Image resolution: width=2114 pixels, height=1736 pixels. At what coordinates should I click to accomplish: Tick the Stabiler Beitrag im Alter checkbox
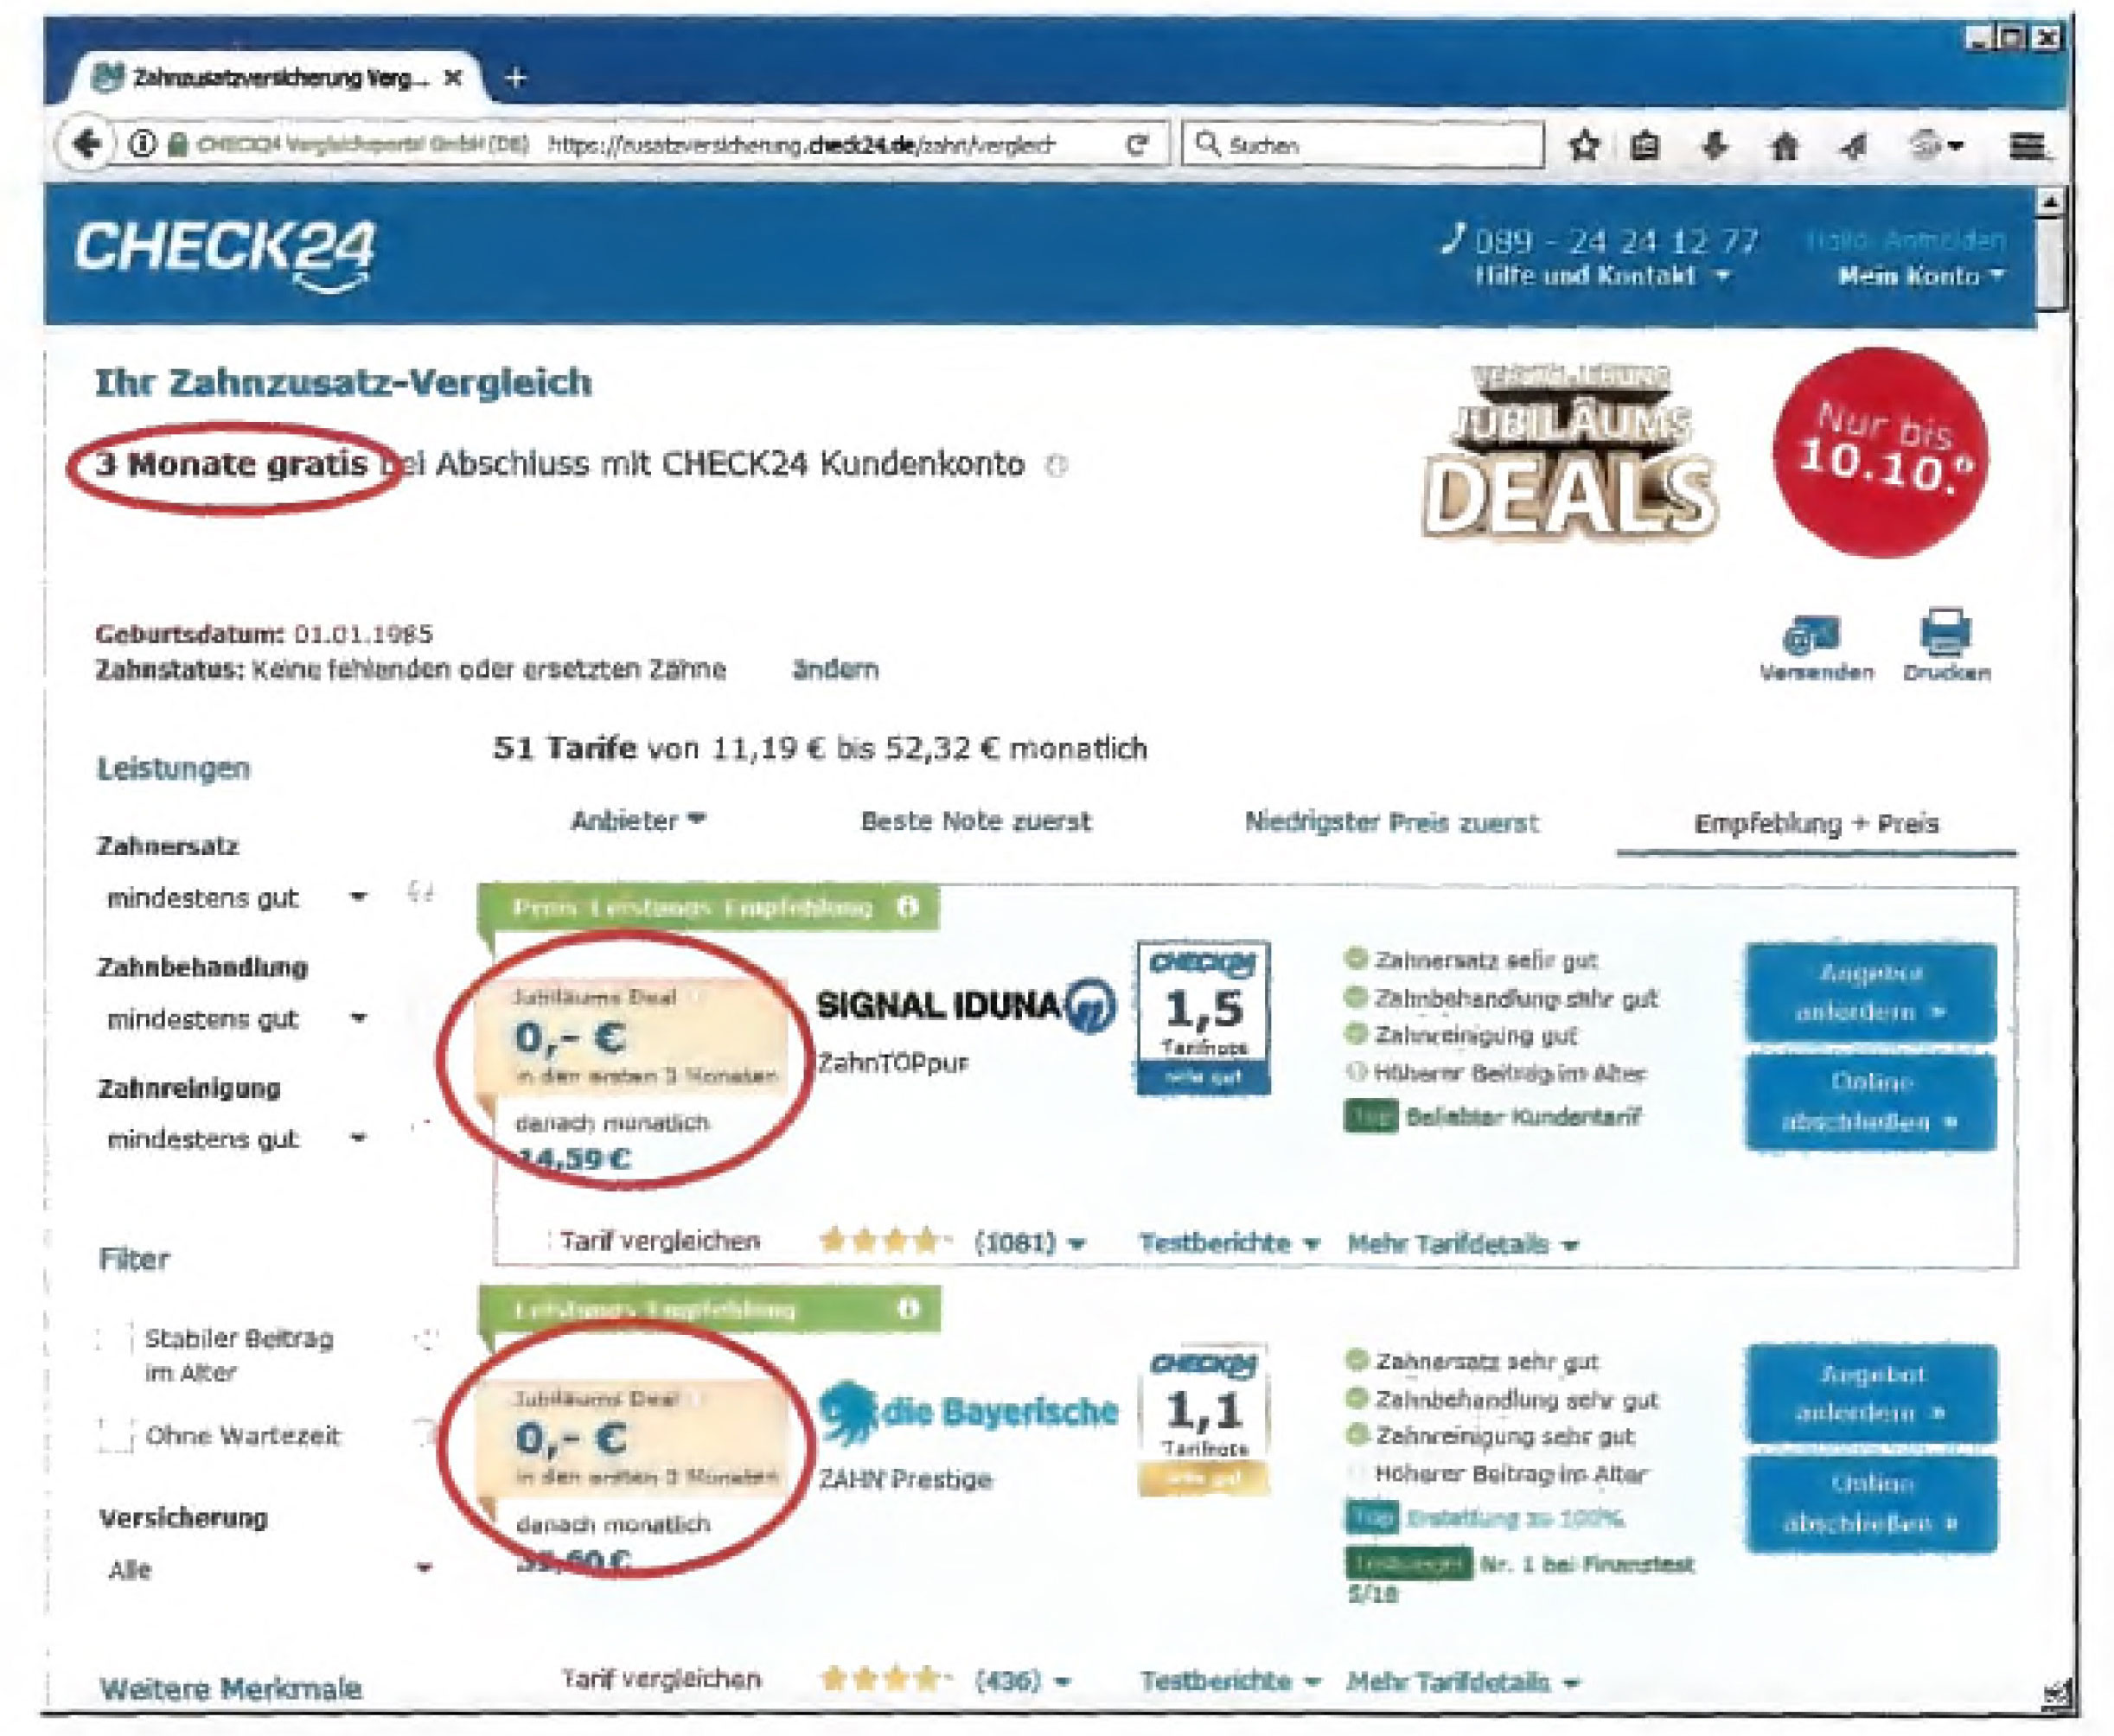pos(116,1338)
